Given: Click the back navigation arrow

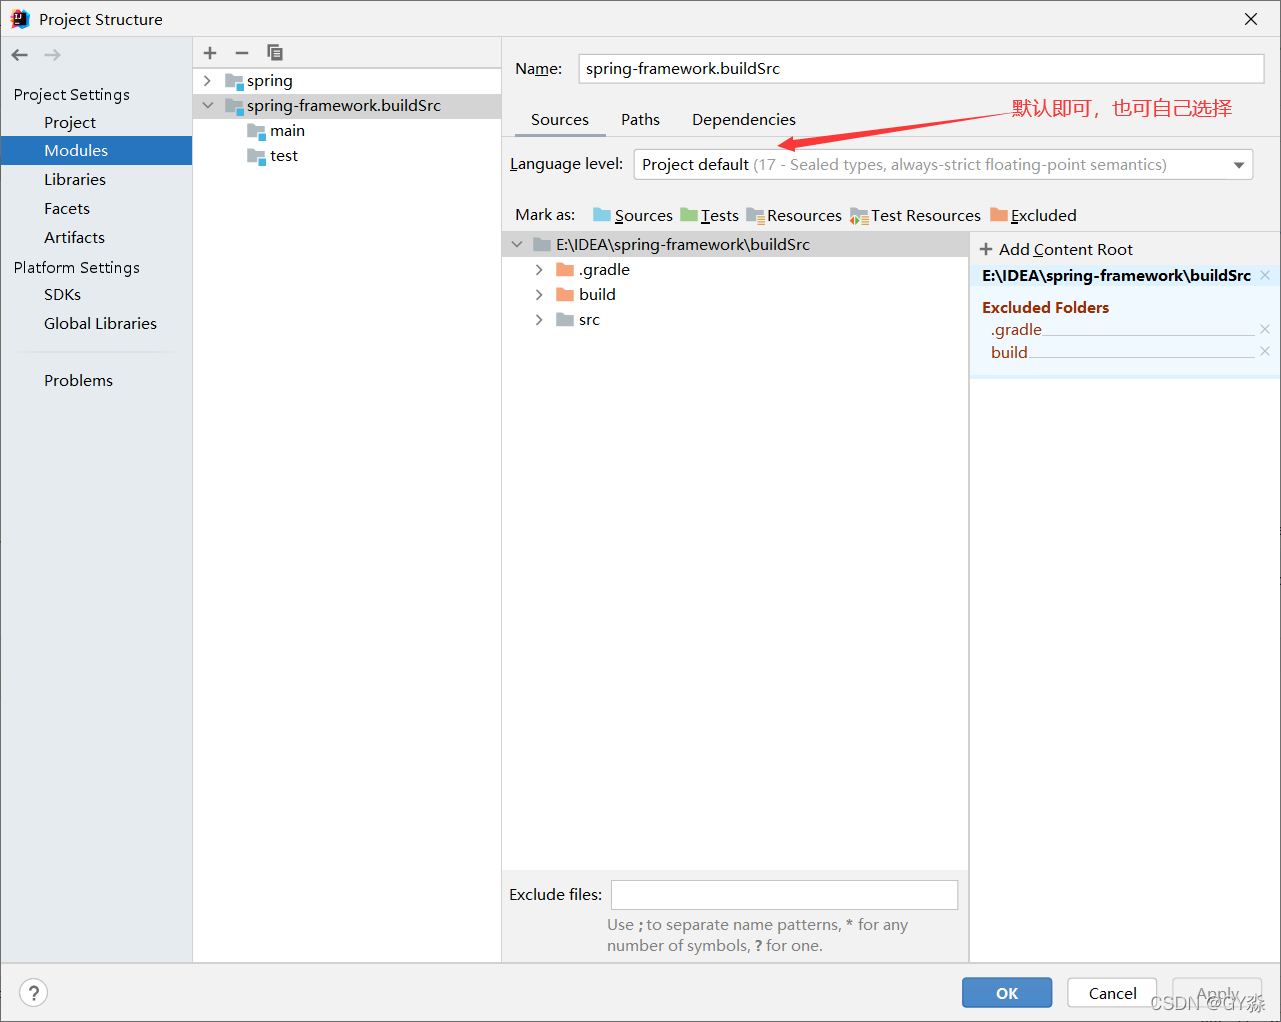Looking at the screenshot, I should click(x=20, y=55).
